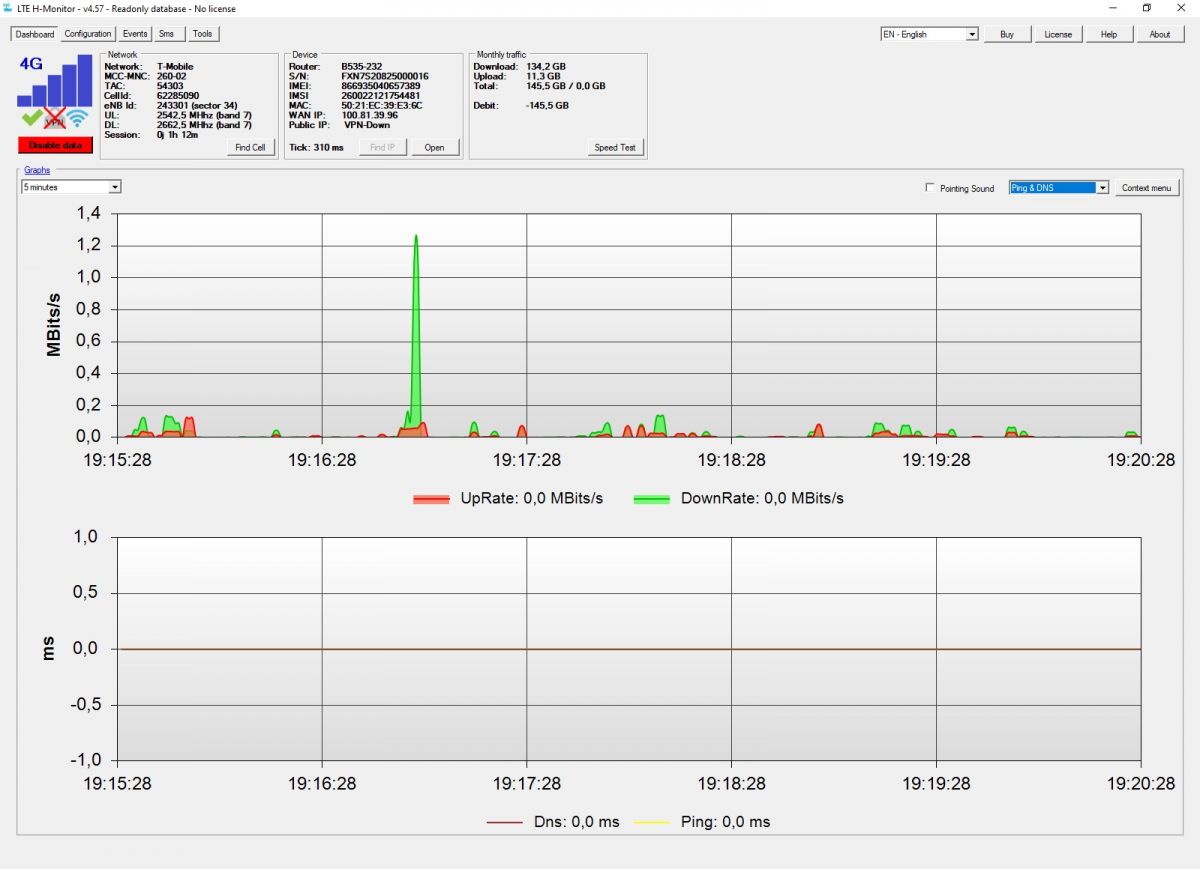Click the 4G signal strength bars icon
Image resolution: width=1200 pixels, height=869 pixels.
click(x=54, y=81)
